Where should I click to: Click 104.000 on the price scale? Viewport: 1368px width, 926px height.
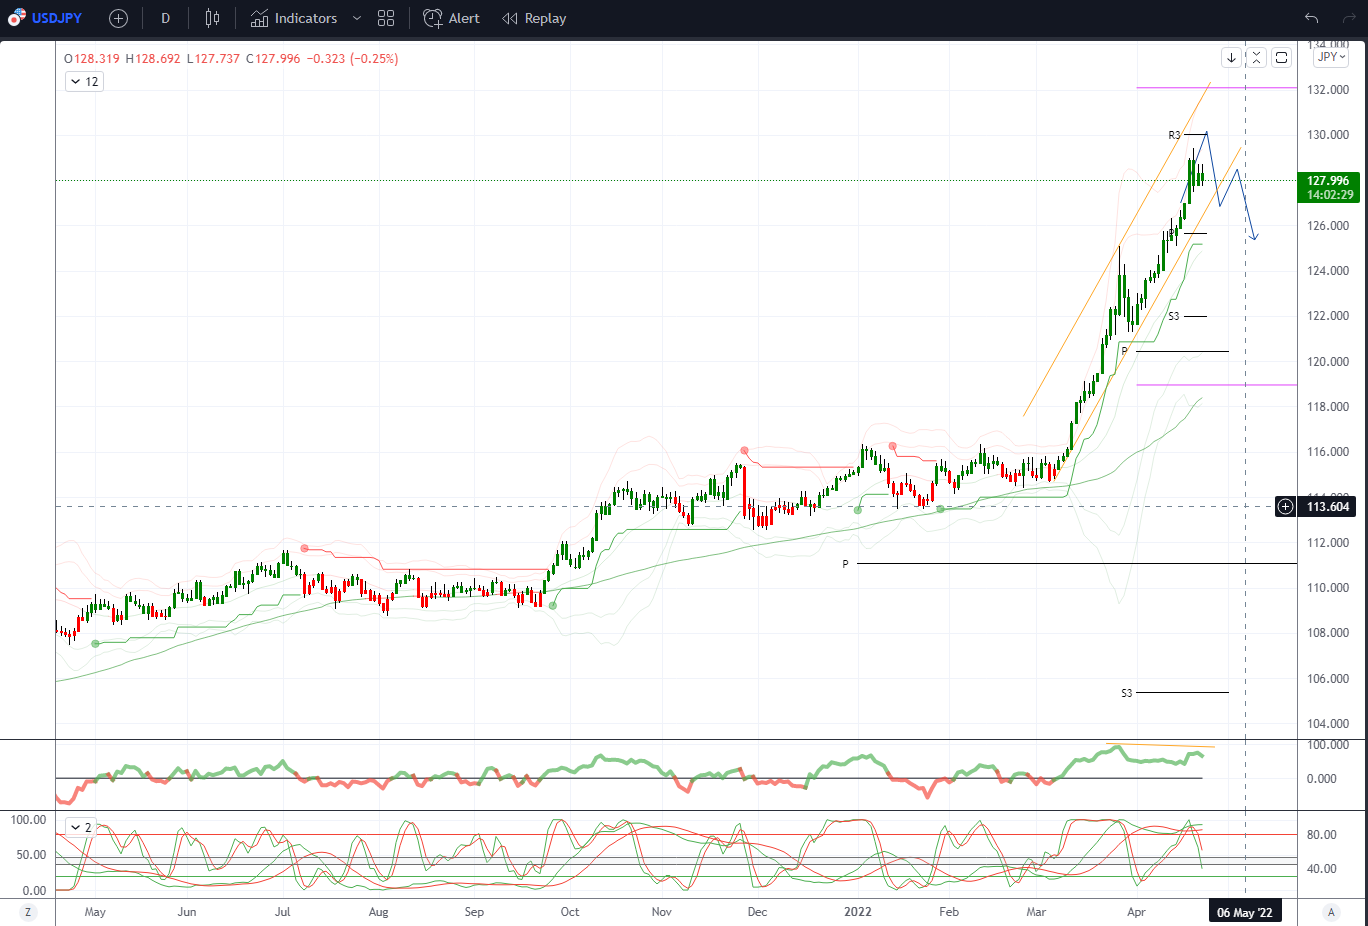point(1328,724)
